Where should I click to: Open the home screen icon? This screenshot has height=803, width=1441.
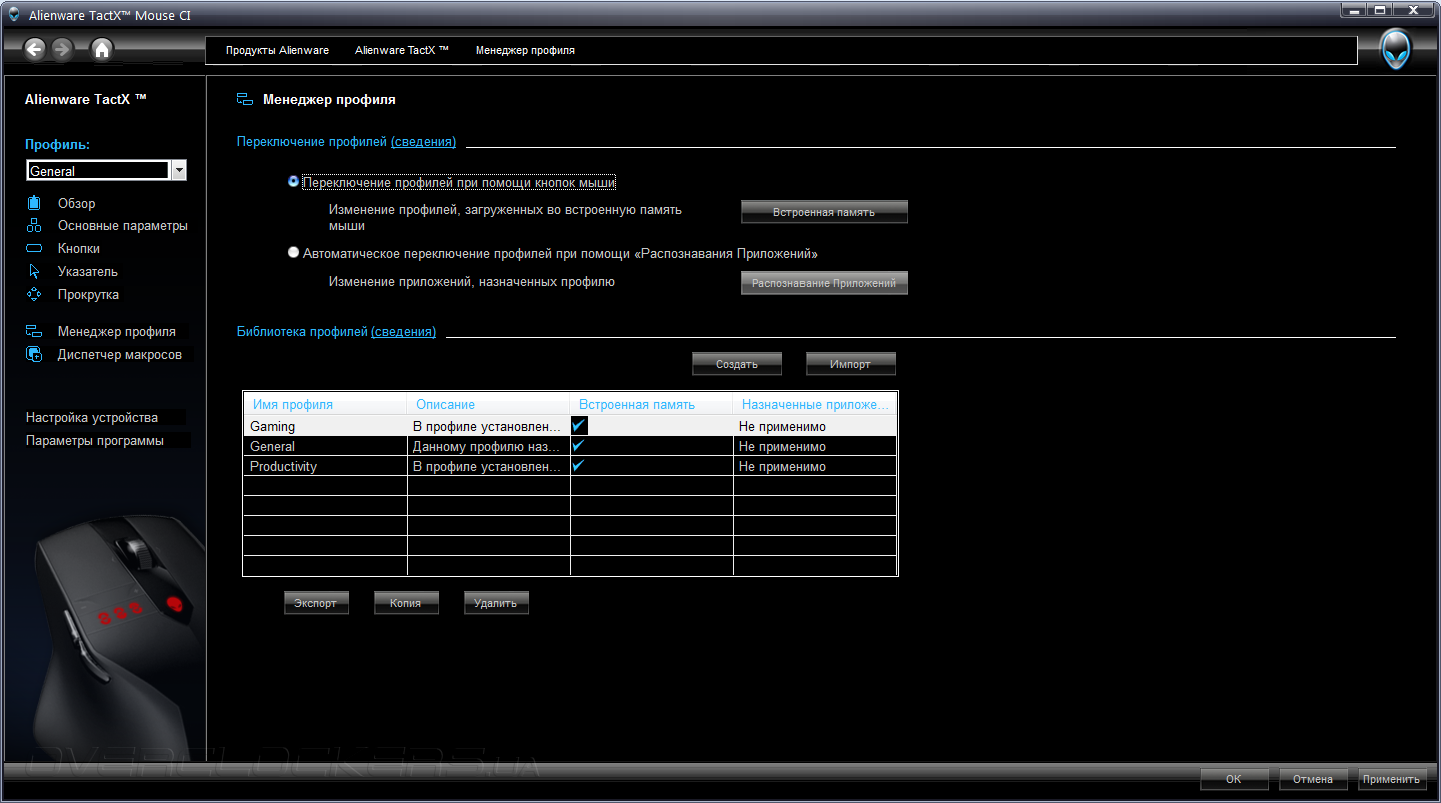click(x=101, y=49)
